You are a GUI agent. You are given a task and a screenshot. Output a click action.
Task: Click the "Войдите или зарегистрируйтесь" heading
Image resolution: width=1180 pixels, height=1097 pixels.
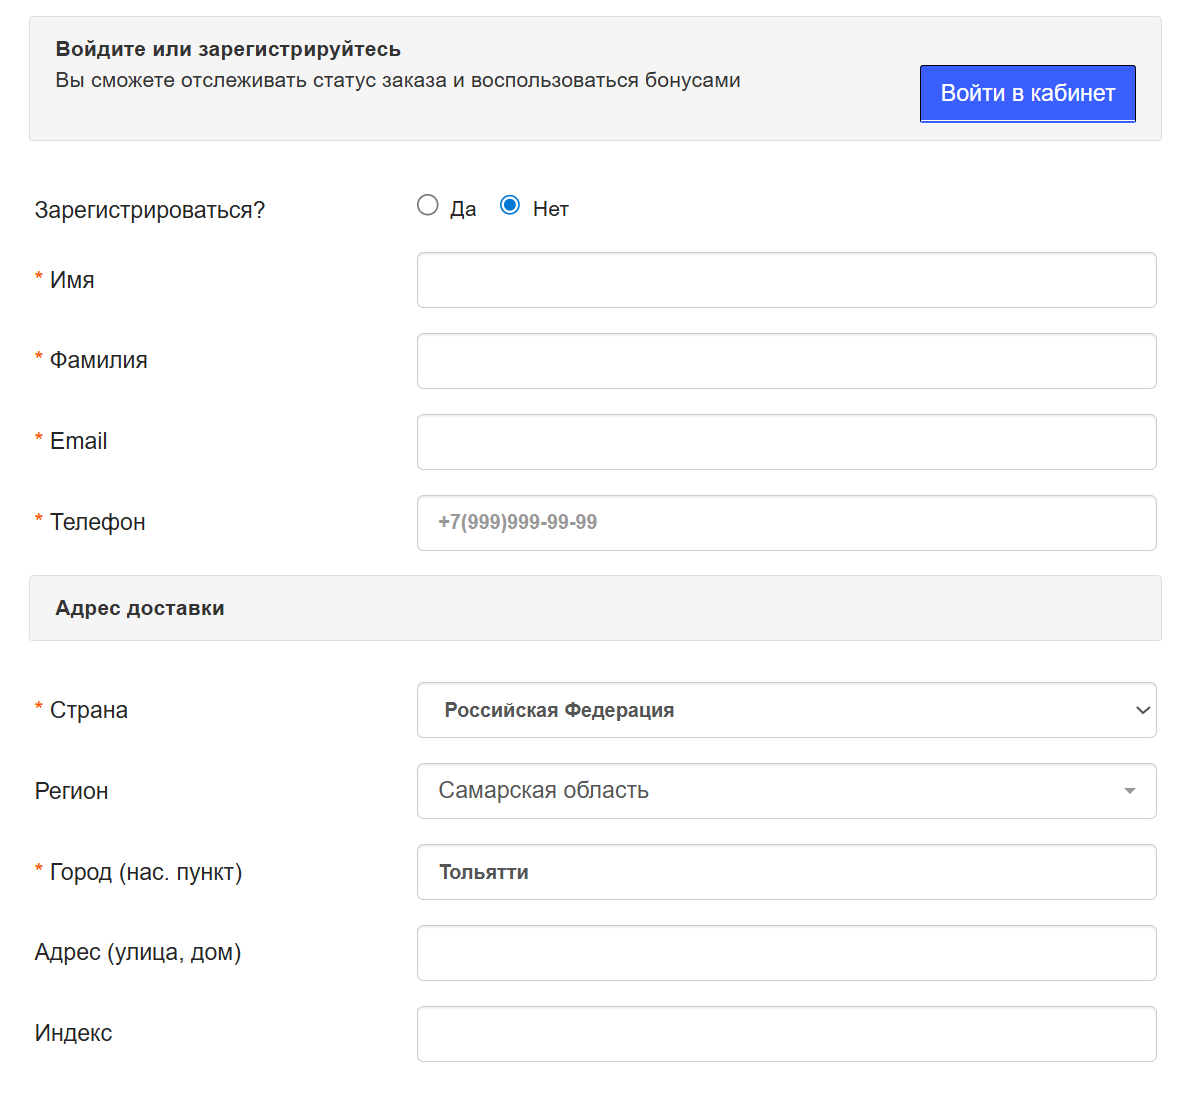coord(228,49)
